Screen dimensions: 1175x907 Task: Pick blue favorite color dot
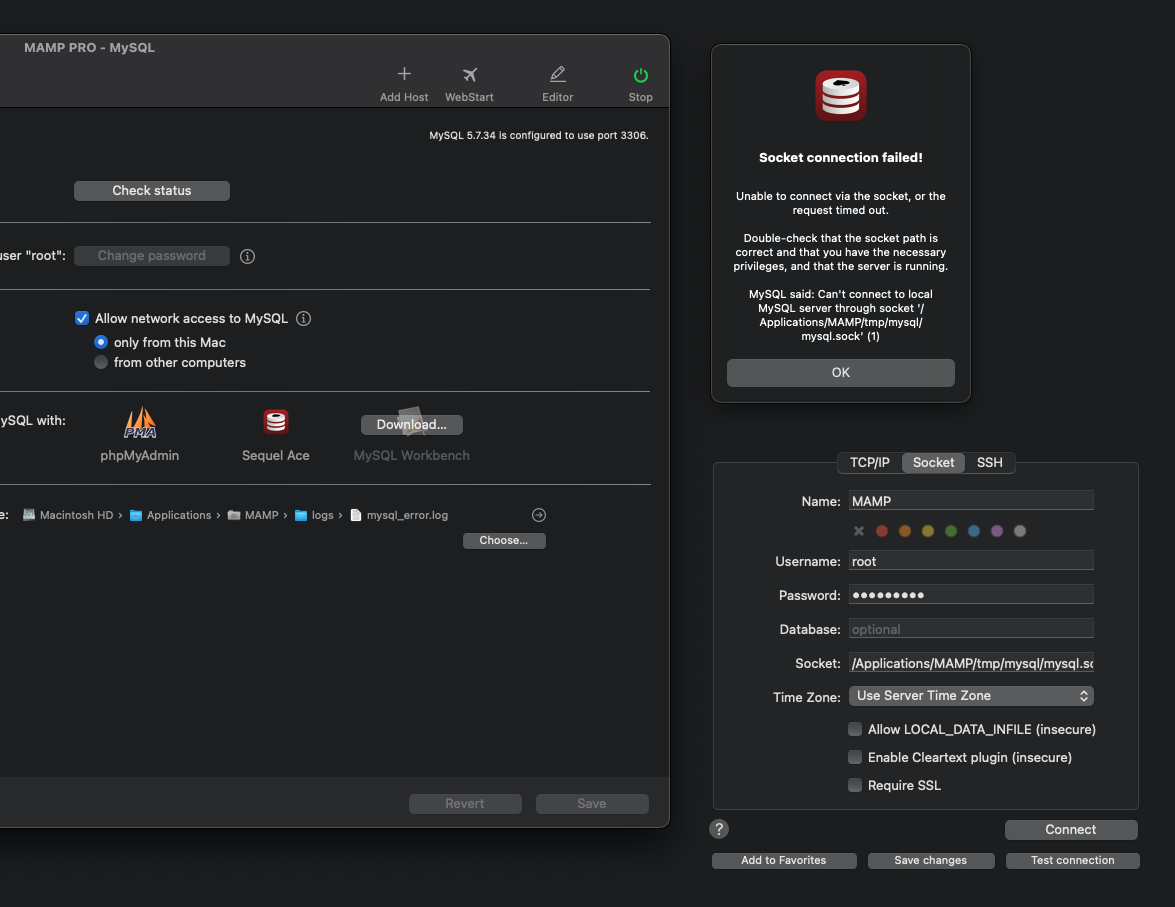pyautogui.click(x=974, y=531)
